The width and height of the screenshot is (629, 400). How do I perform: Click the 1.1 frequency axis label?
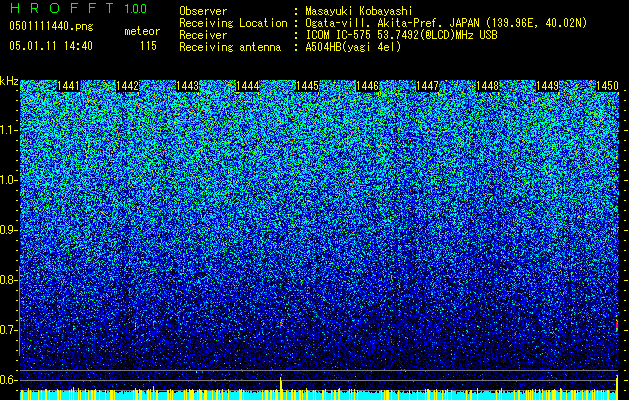click(x=8, y=130)
